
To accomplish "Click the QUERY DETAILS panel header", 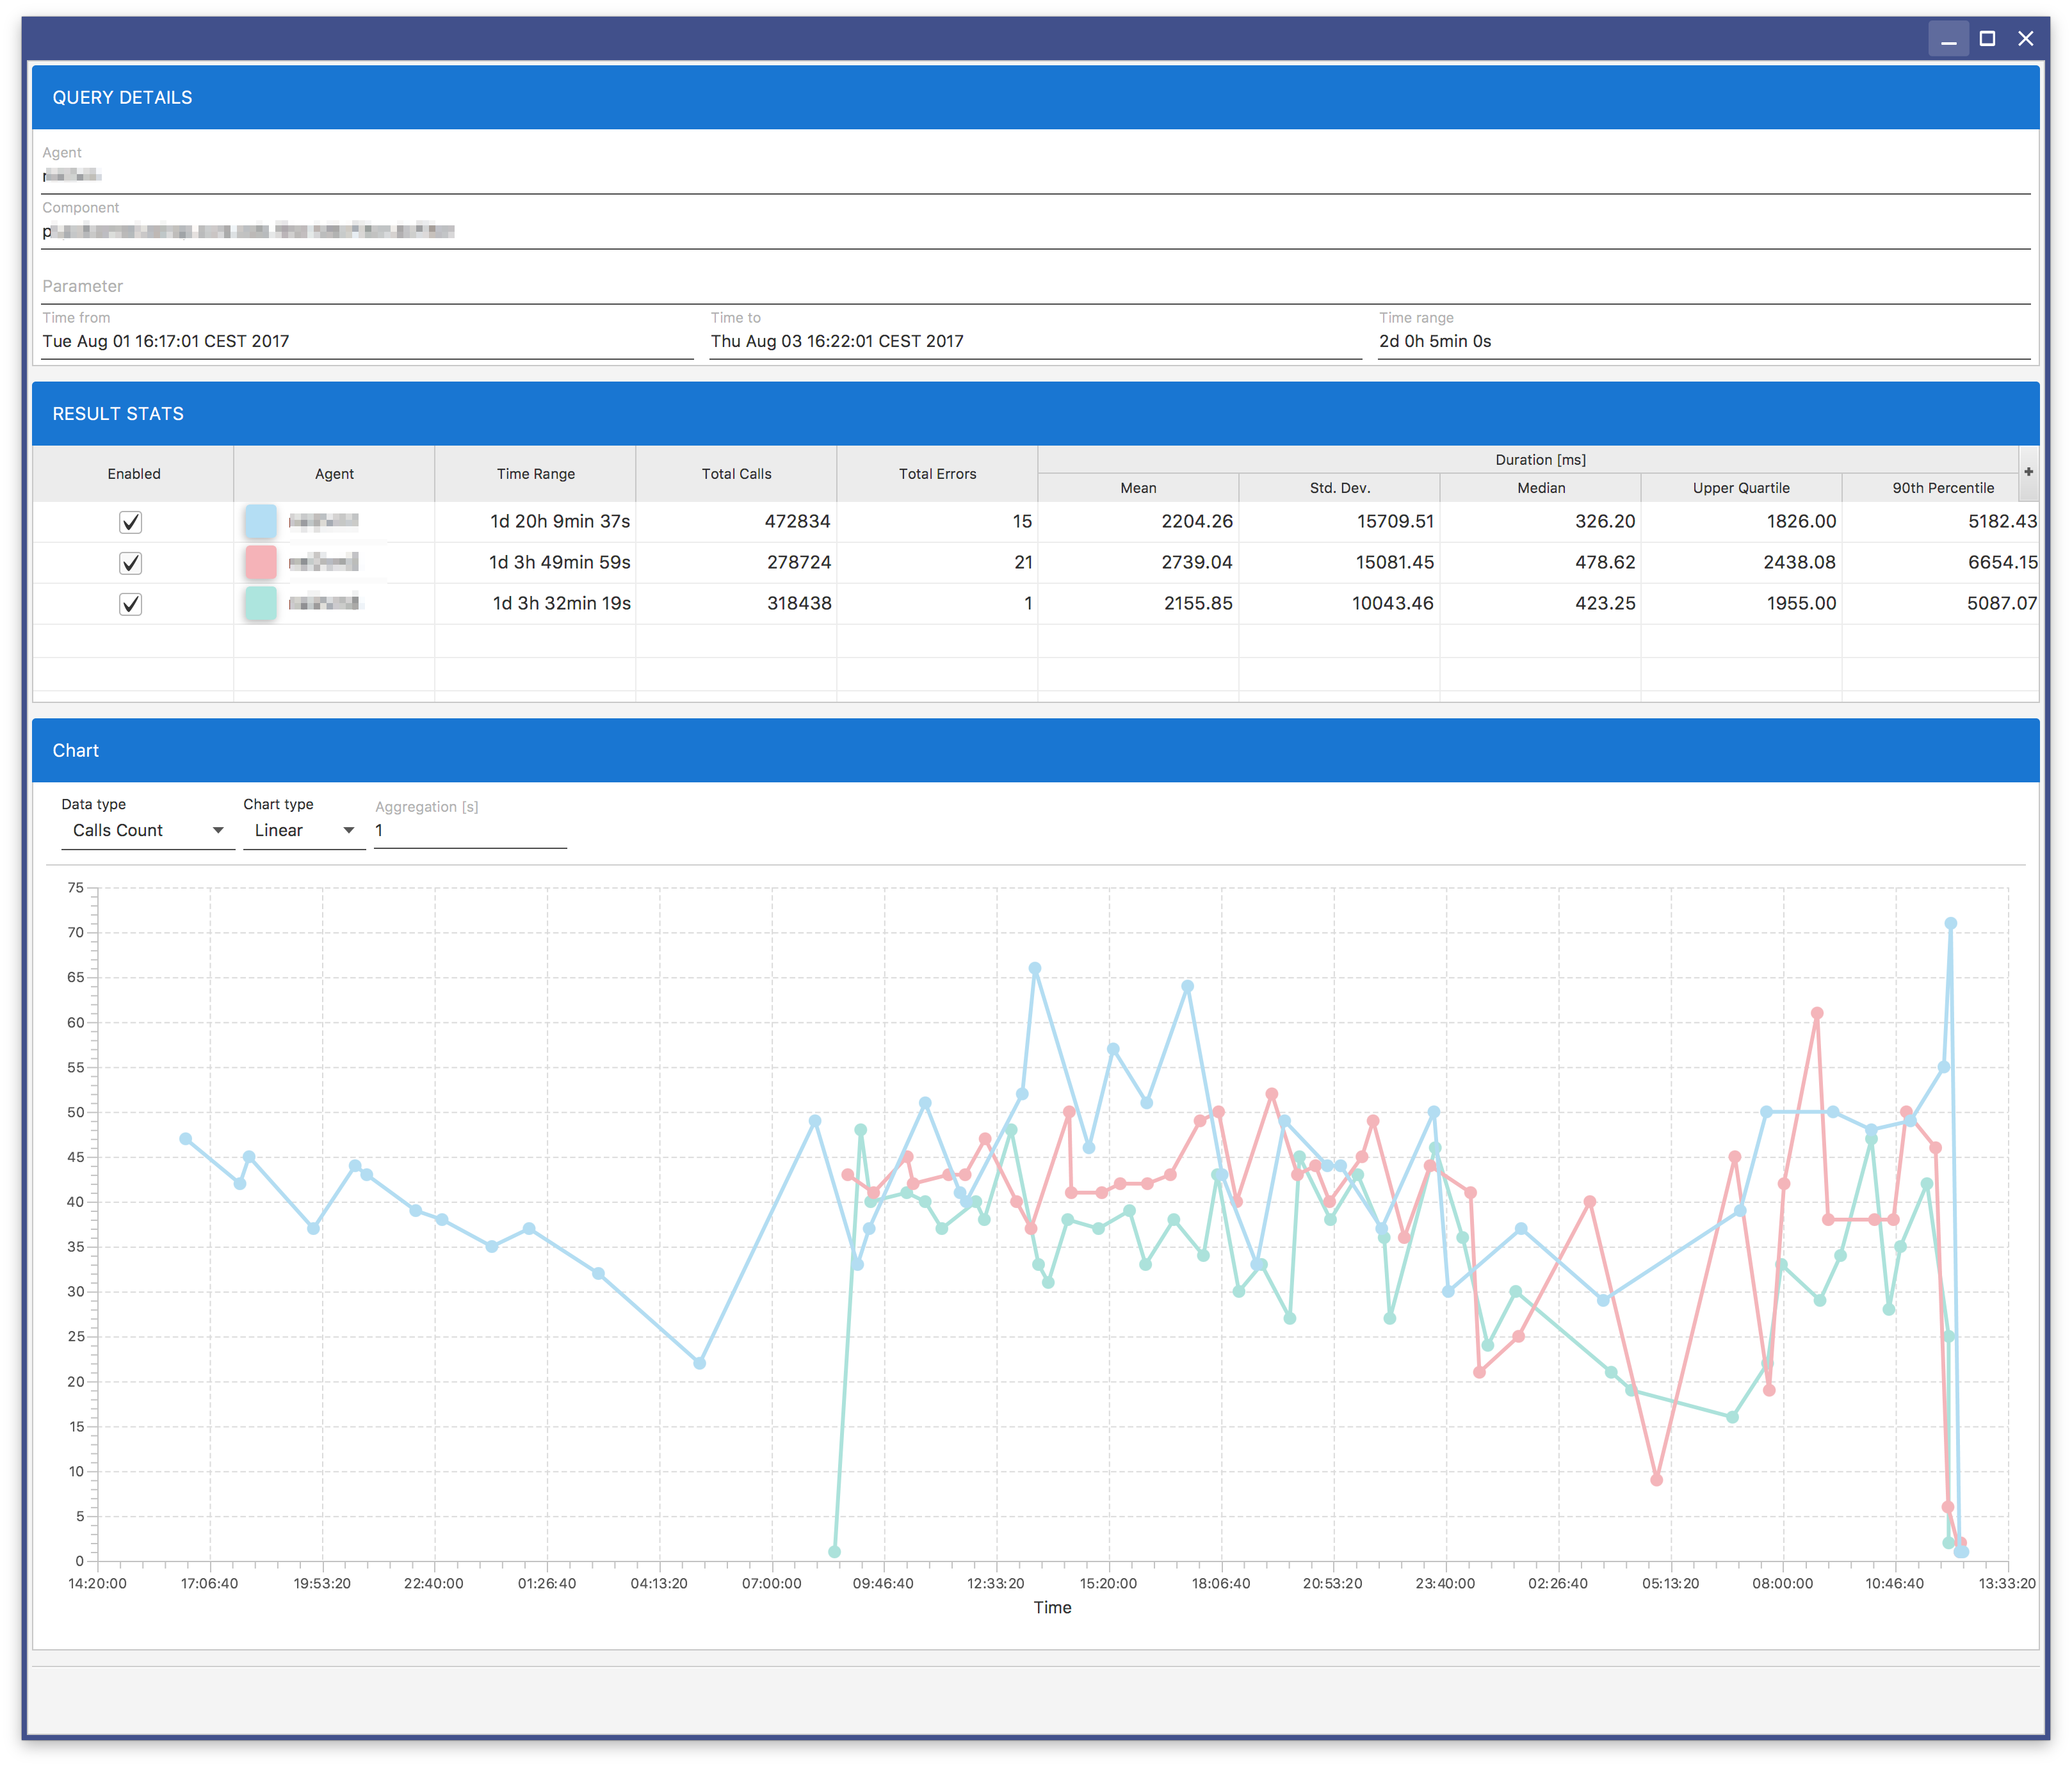I will tap(1036, 97).
